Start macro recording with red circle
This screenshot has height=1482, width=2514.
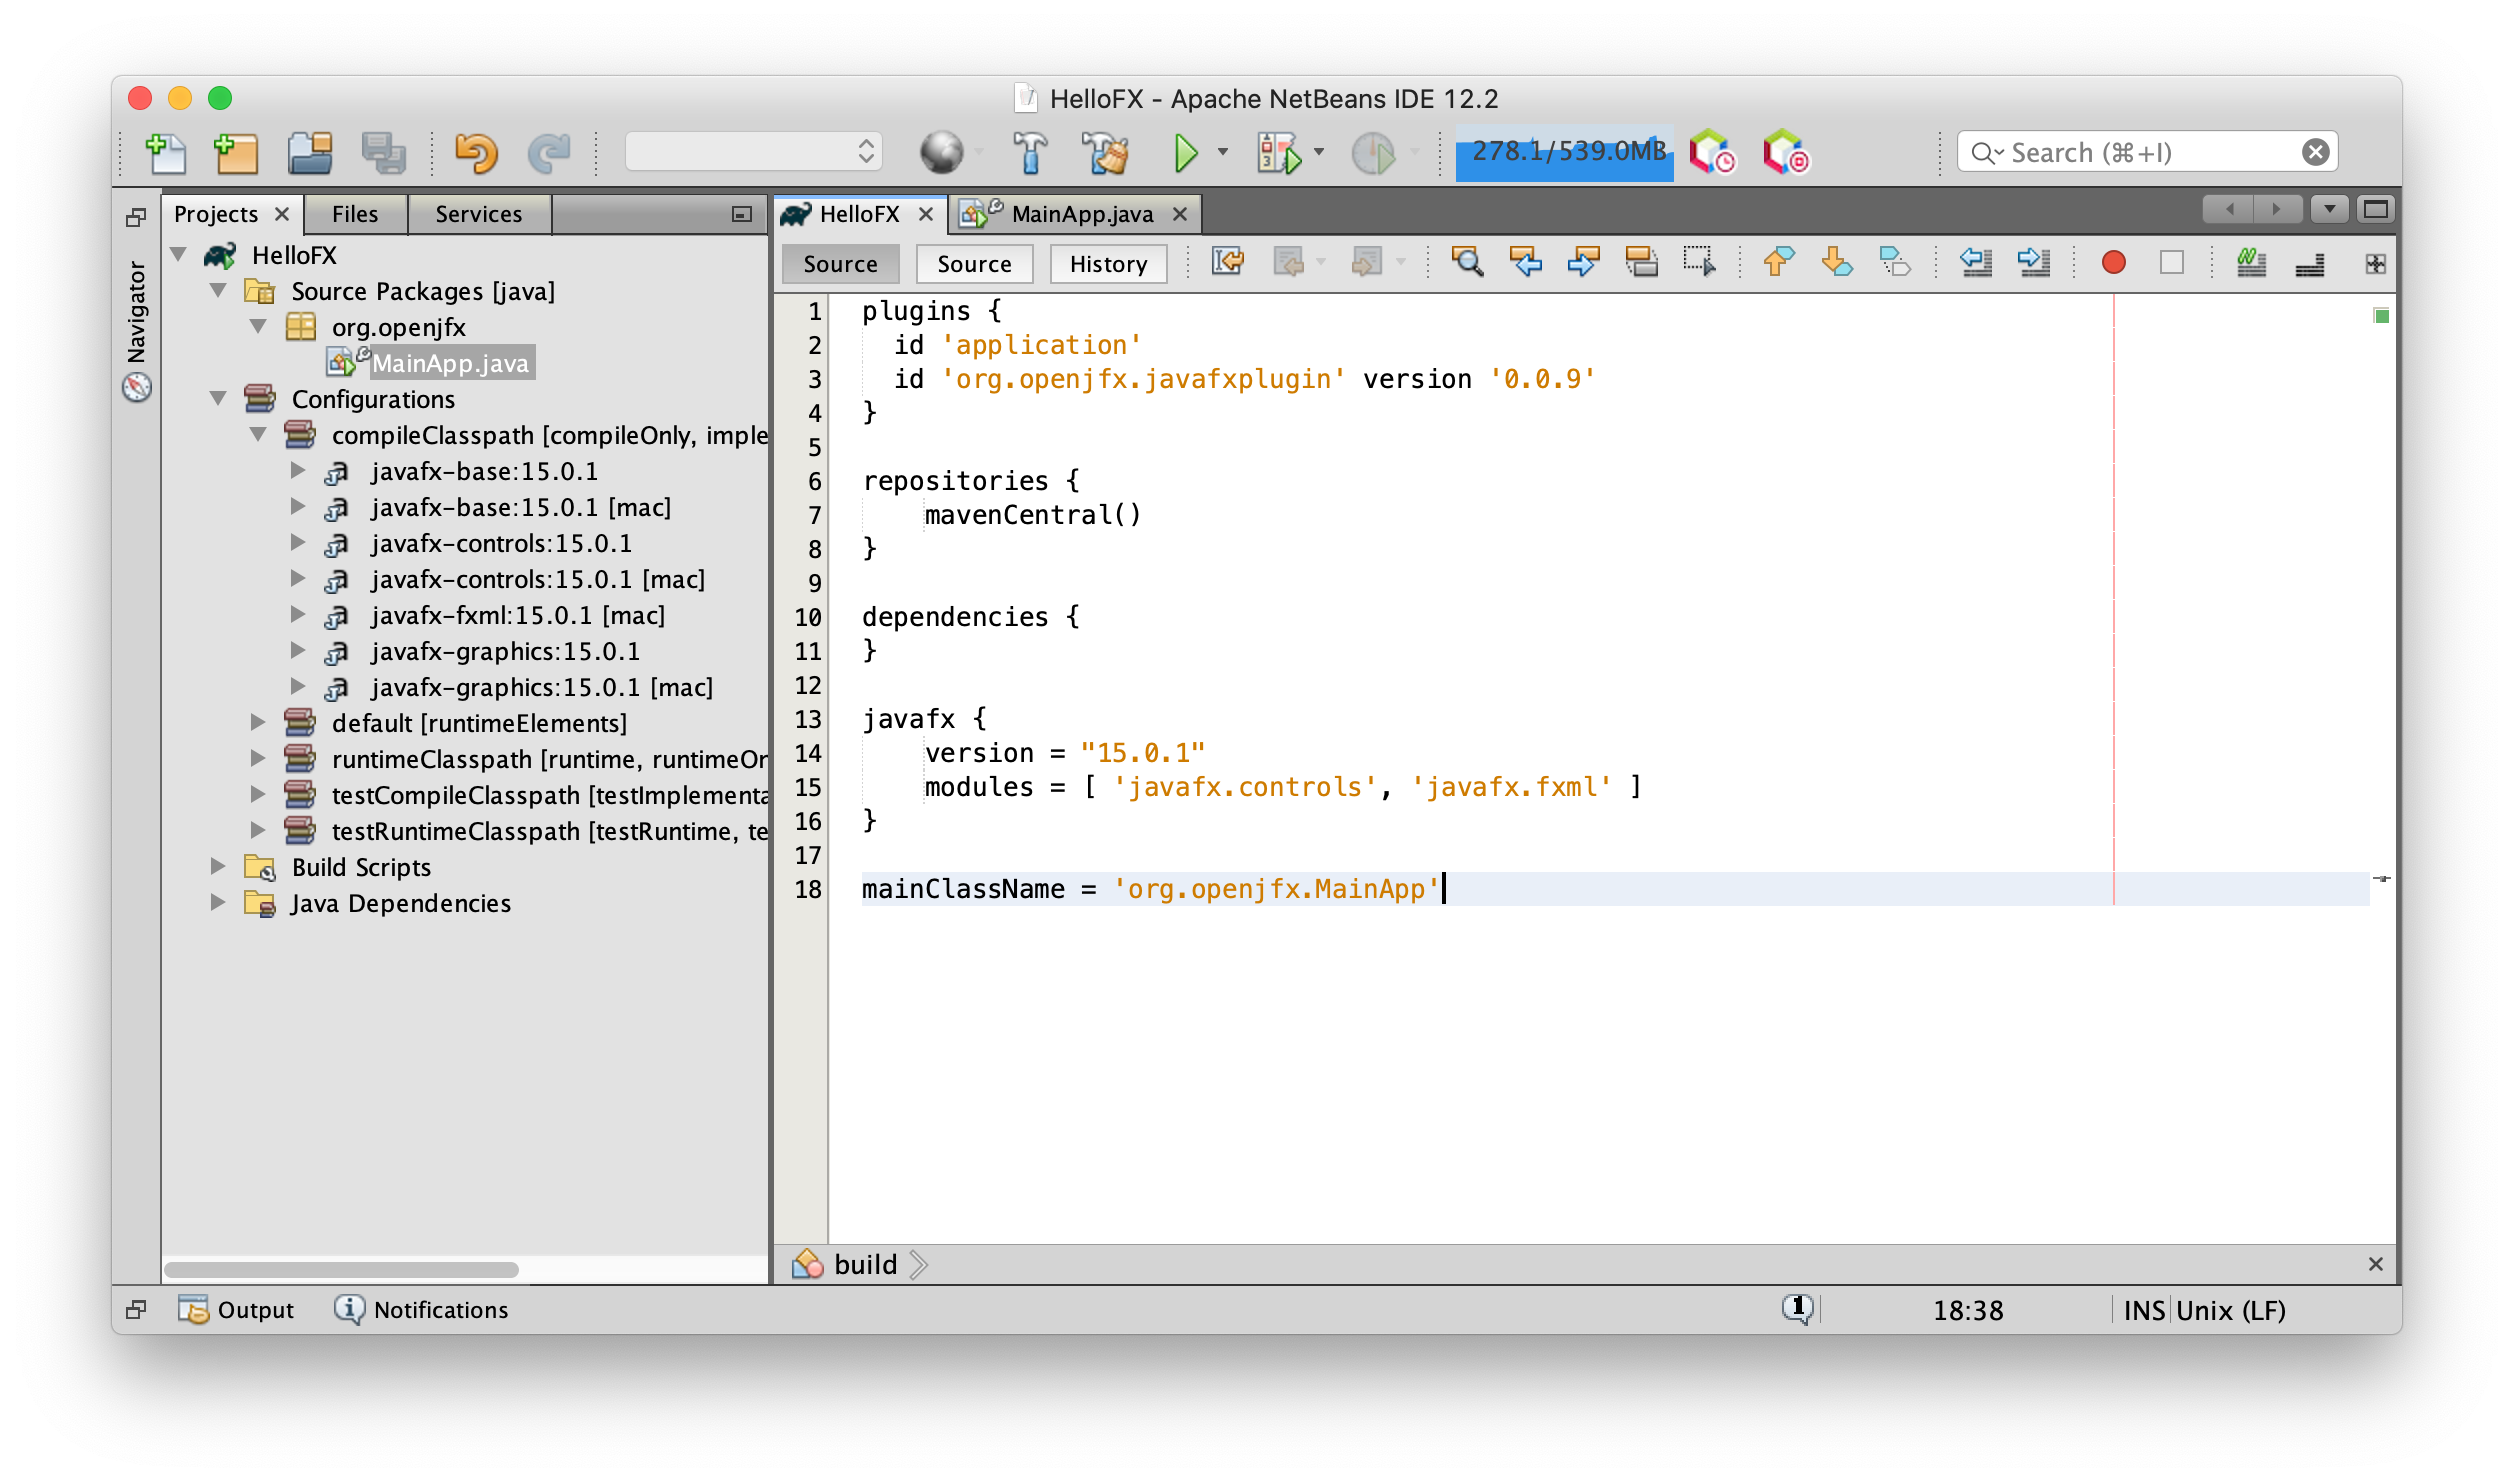click(x=2113, y=263)
